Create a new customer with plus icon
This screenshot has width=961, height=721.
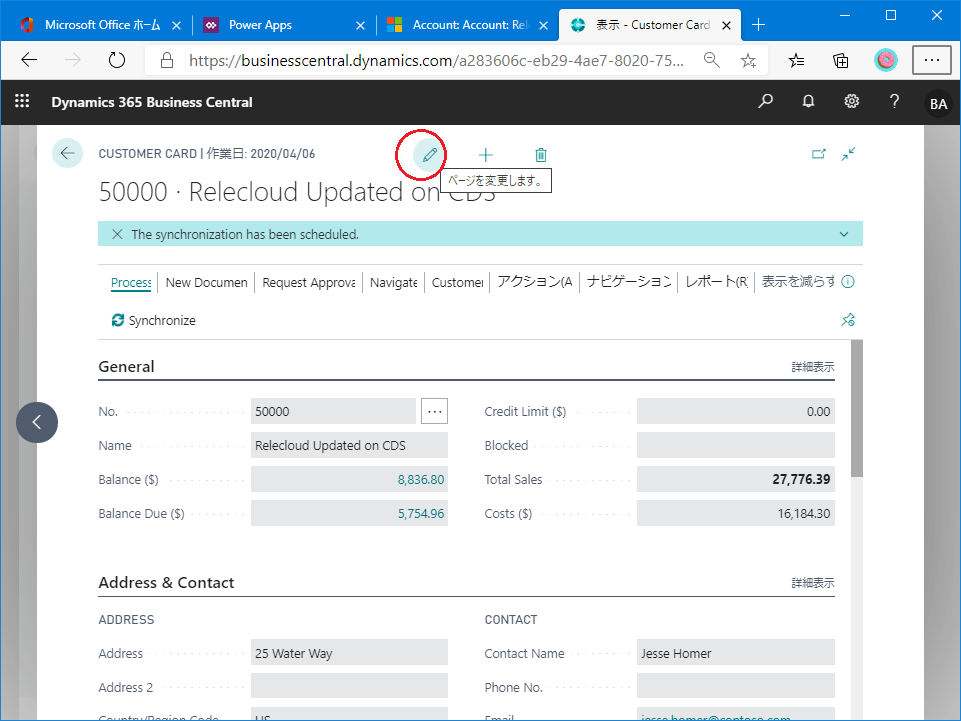coord(485,154)
